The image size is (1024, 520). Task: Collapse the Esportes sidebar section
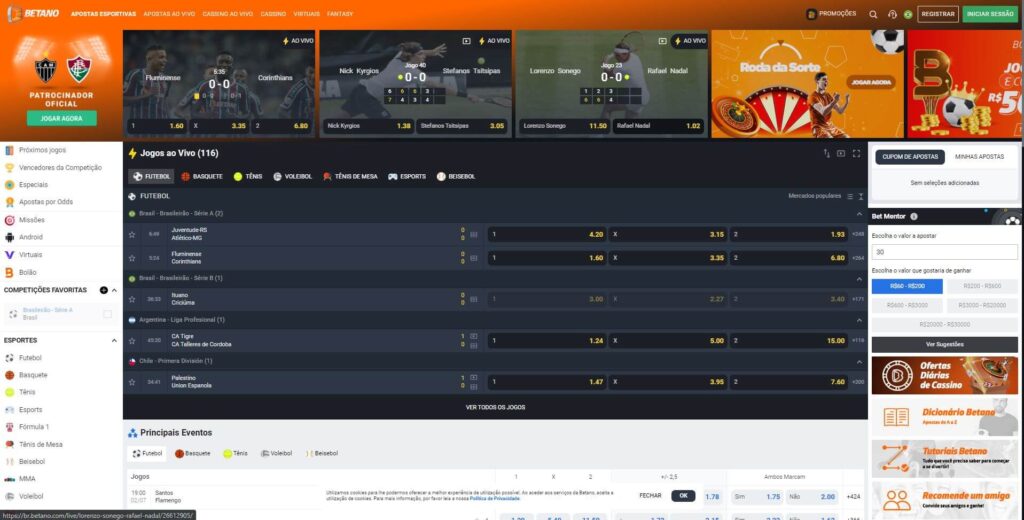114,340
